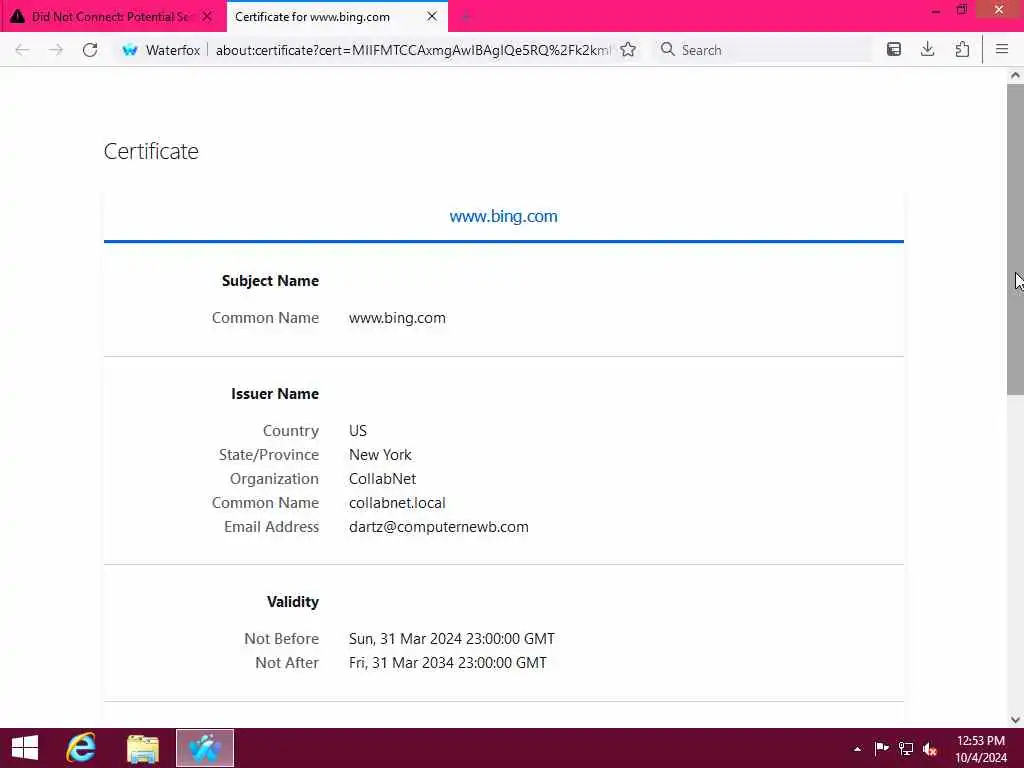Click the Validity section heading
The height and width of the screenshot is (768, 1024).
[293, 601]
